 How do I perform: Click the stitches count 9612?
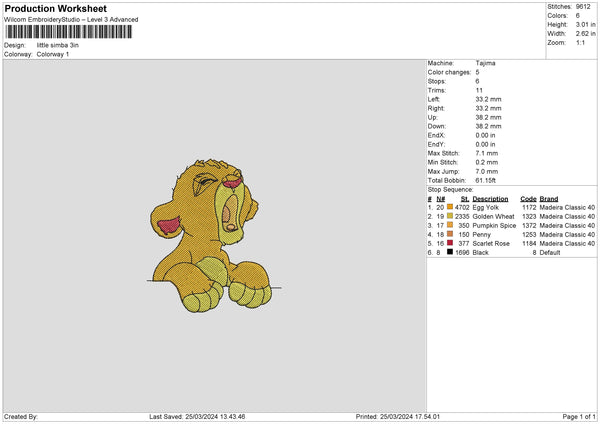[x=583, y=7]
